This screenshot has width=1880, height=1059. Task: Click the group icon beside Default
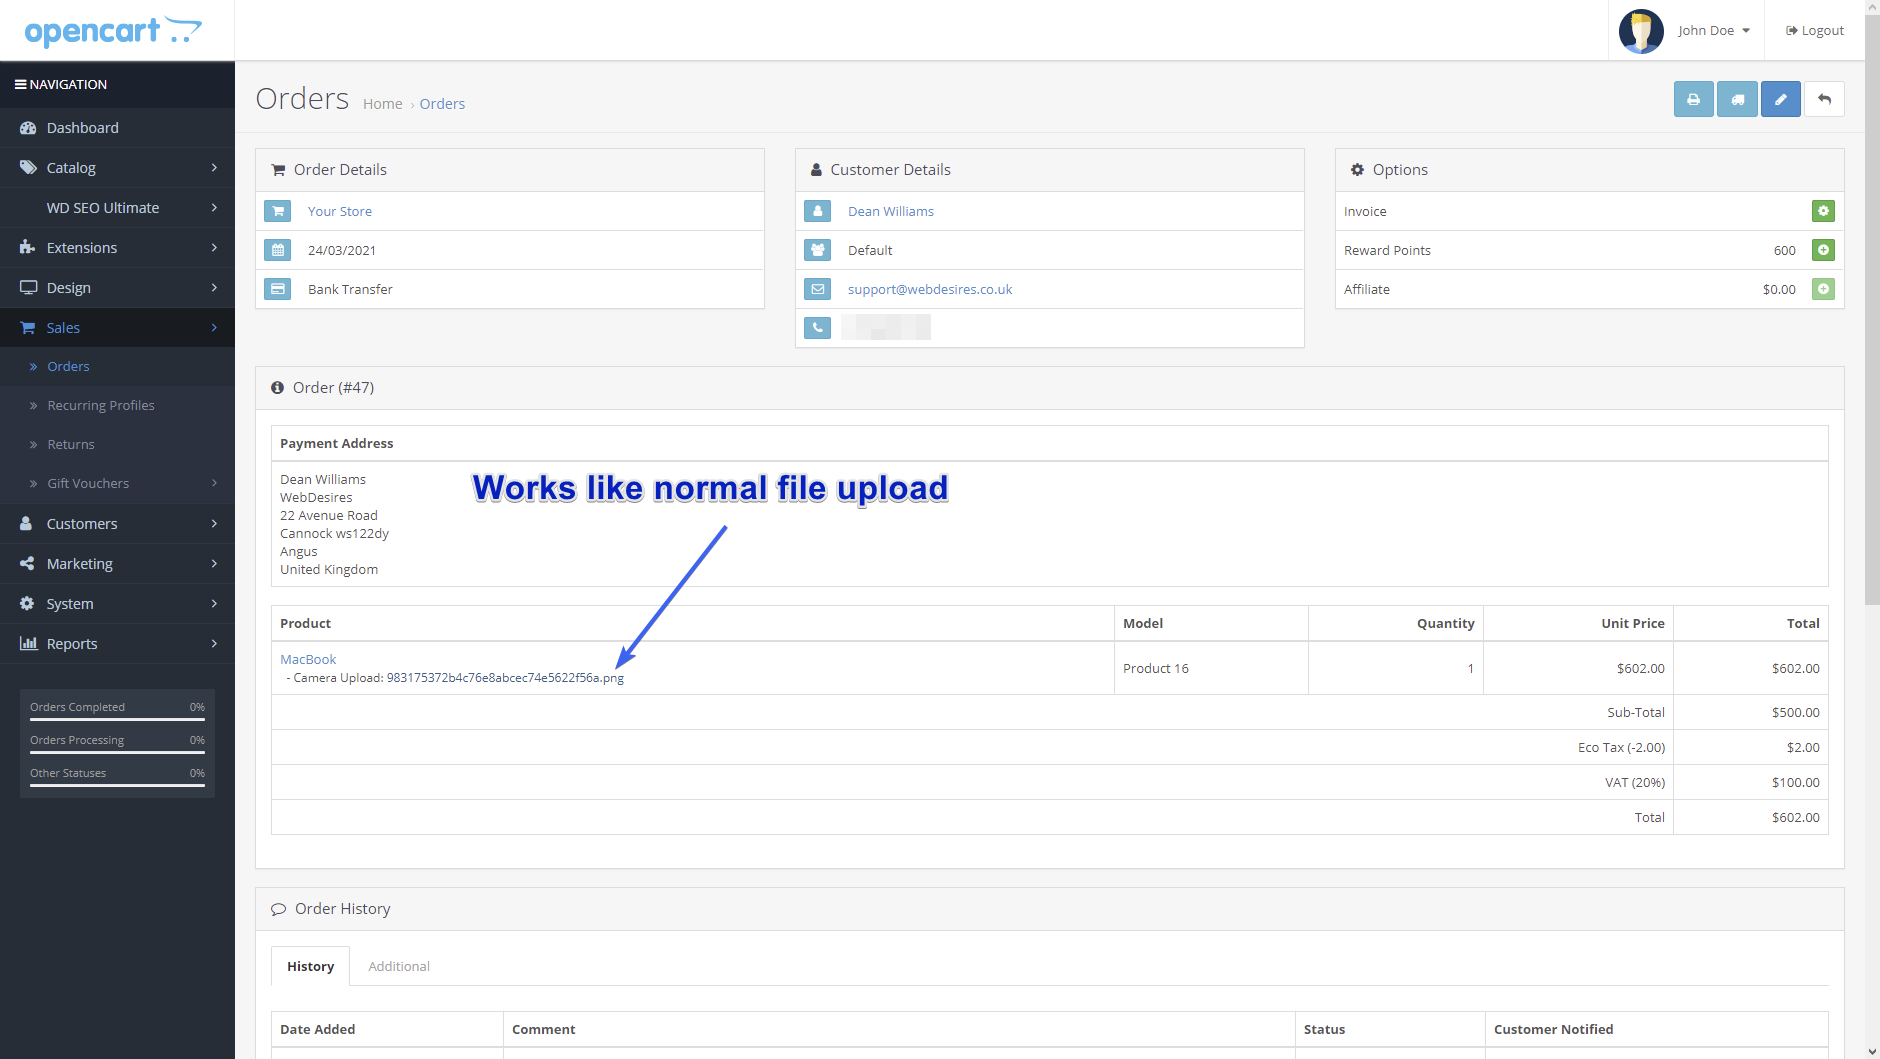click(818, 250)
